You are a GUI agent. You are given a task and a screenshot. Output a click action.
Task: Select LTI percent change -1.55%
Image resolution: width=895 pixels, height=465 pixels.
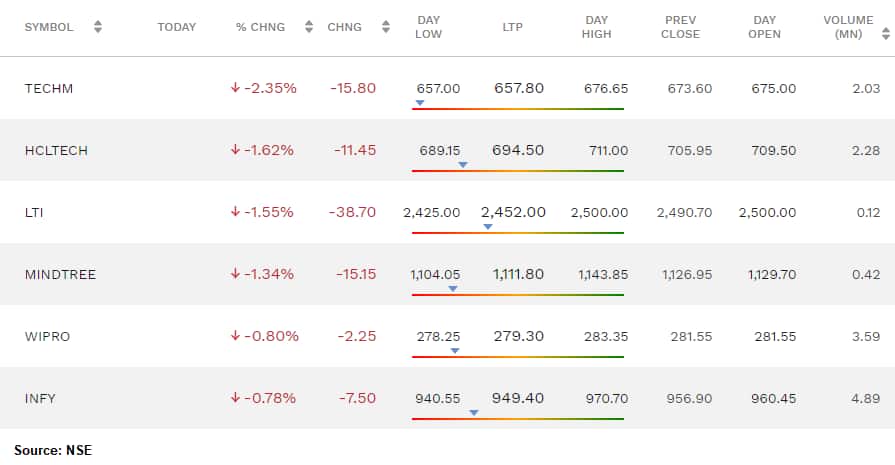coord(269,212)
